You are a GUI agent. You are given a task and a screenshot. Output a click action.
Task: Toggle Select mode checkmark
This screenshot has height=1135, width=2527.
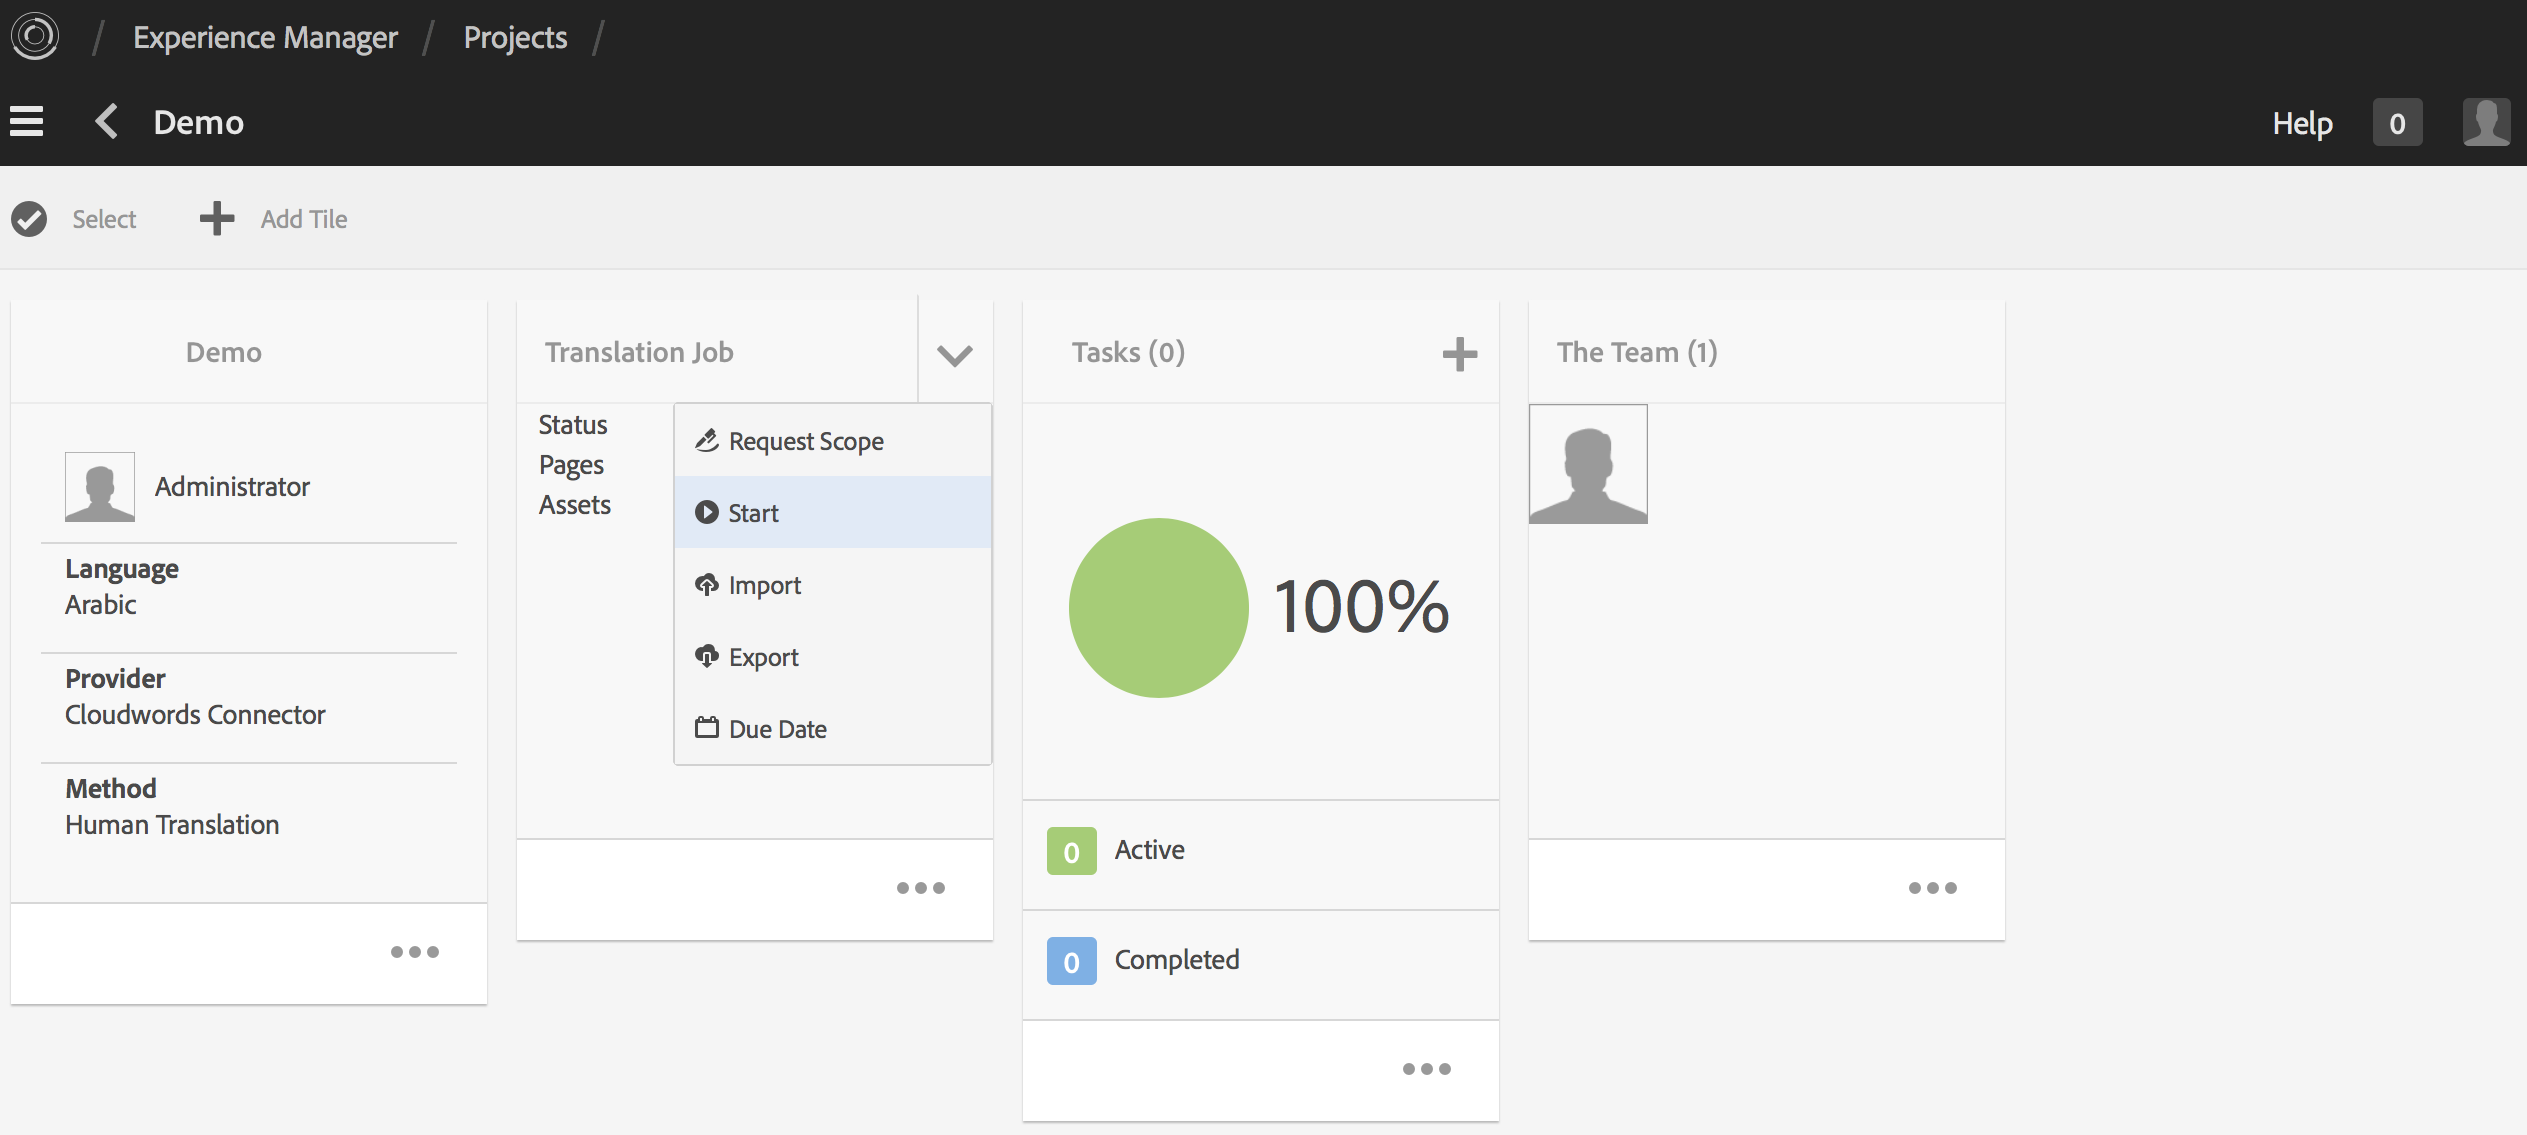coord(30,219)
